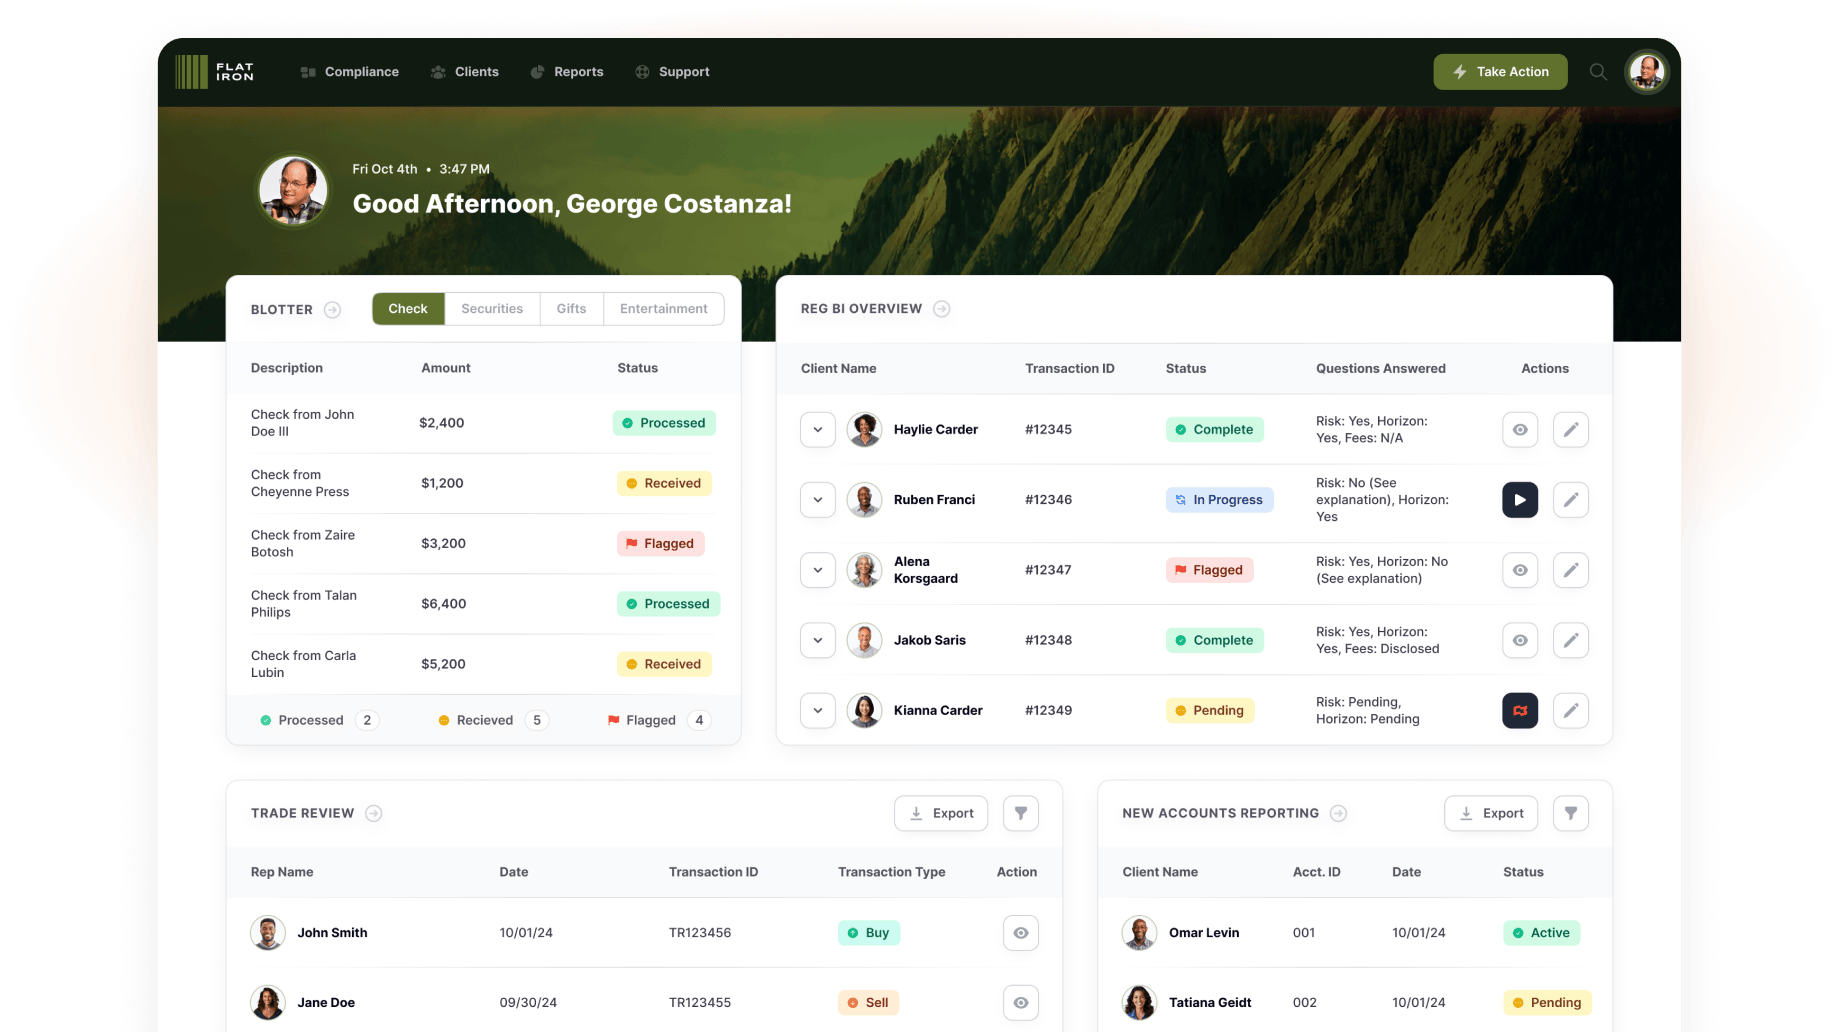Expand the Kianna Carder row chevron
The height and width of the screenshot is (1032, 1836).
pos(817,711)
